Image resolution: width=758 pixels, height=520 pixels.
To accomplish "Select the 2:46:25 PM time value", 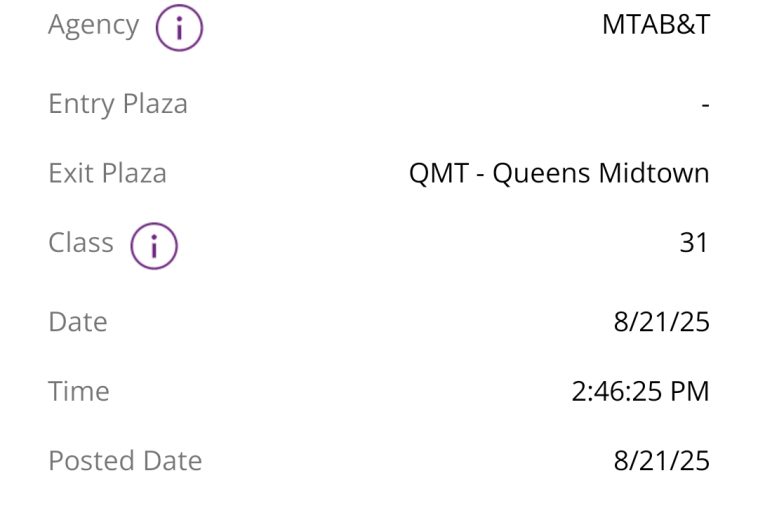I will pos(640,391).
